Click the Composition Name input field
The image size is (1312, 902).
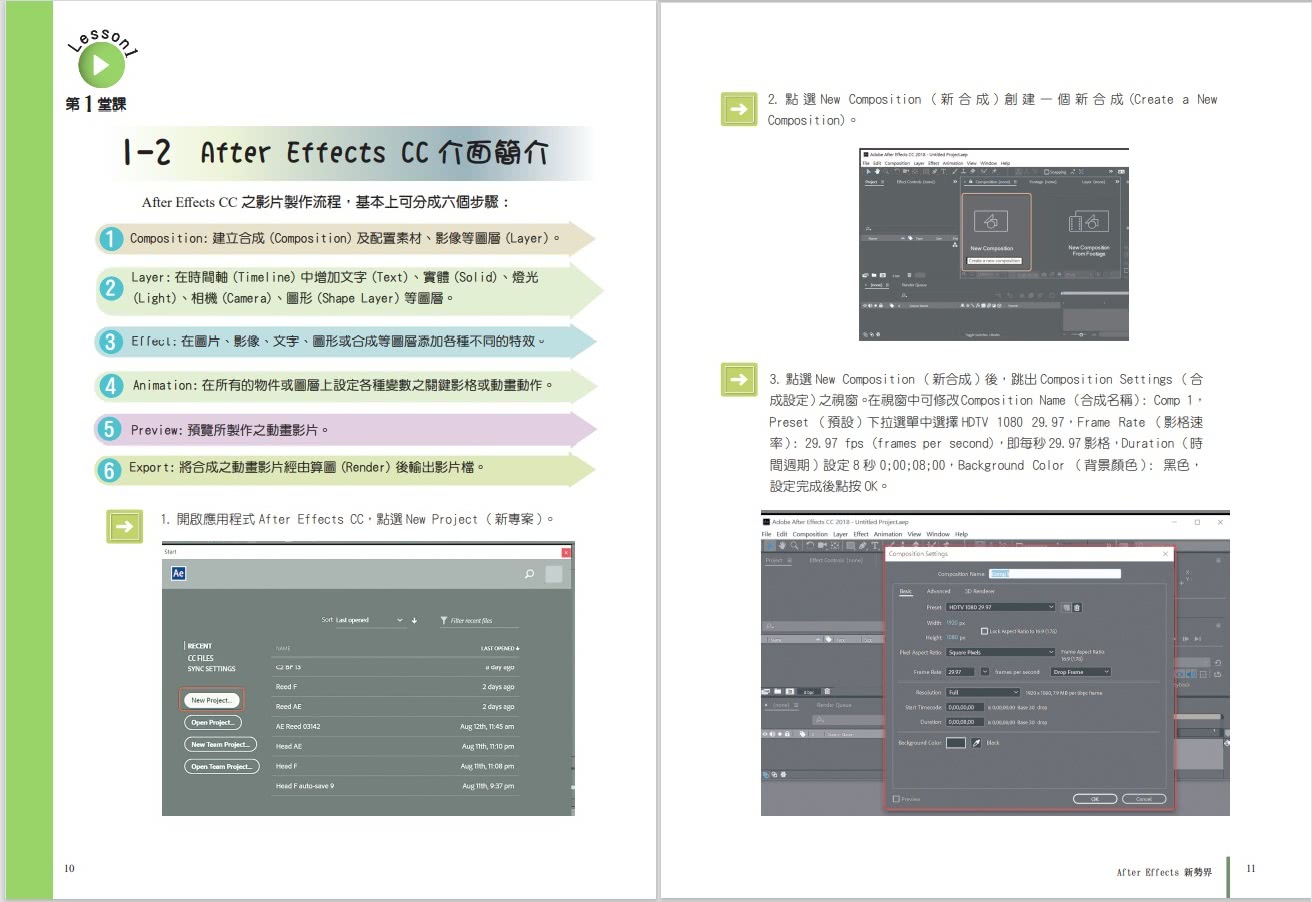coord(1055,574)
